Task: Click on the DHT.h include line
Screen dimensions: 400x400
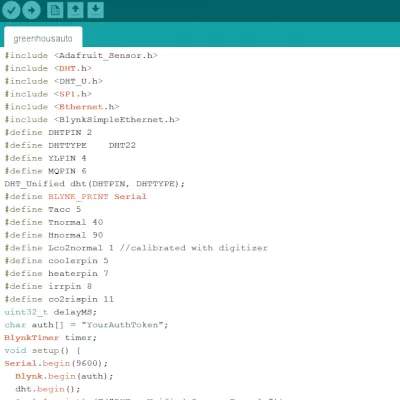Action: (48, 68)
